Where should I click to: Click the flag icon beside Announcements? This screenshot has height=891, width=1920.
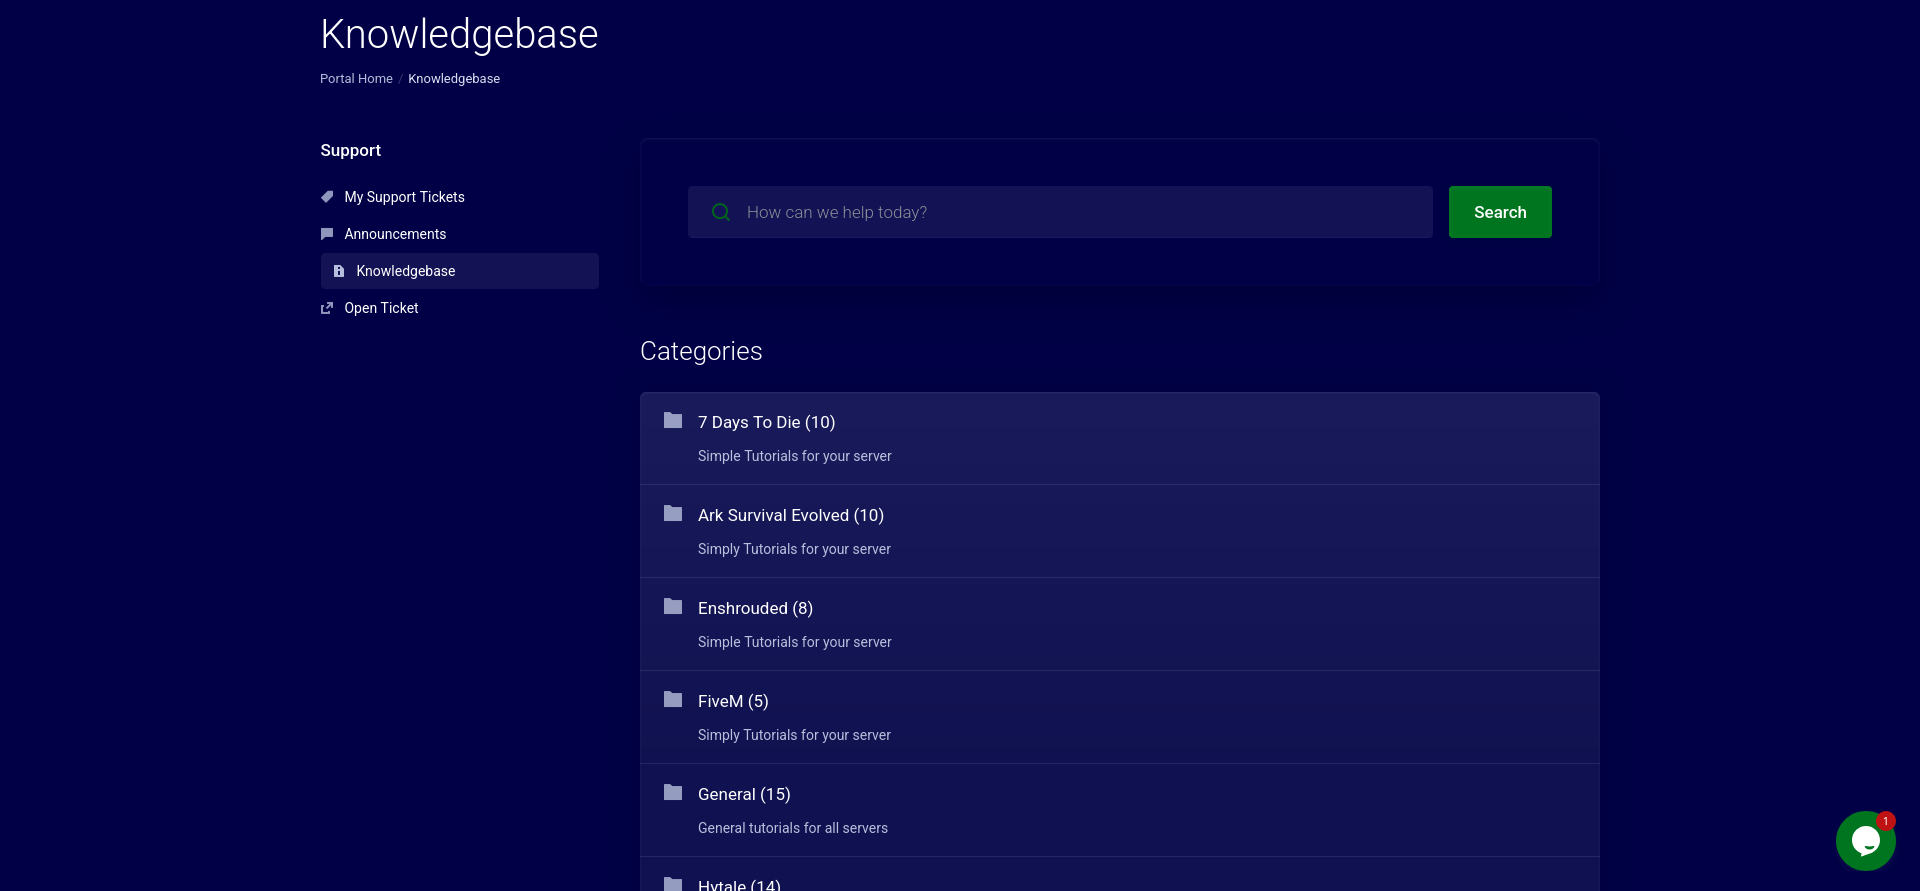coord(327,234)
